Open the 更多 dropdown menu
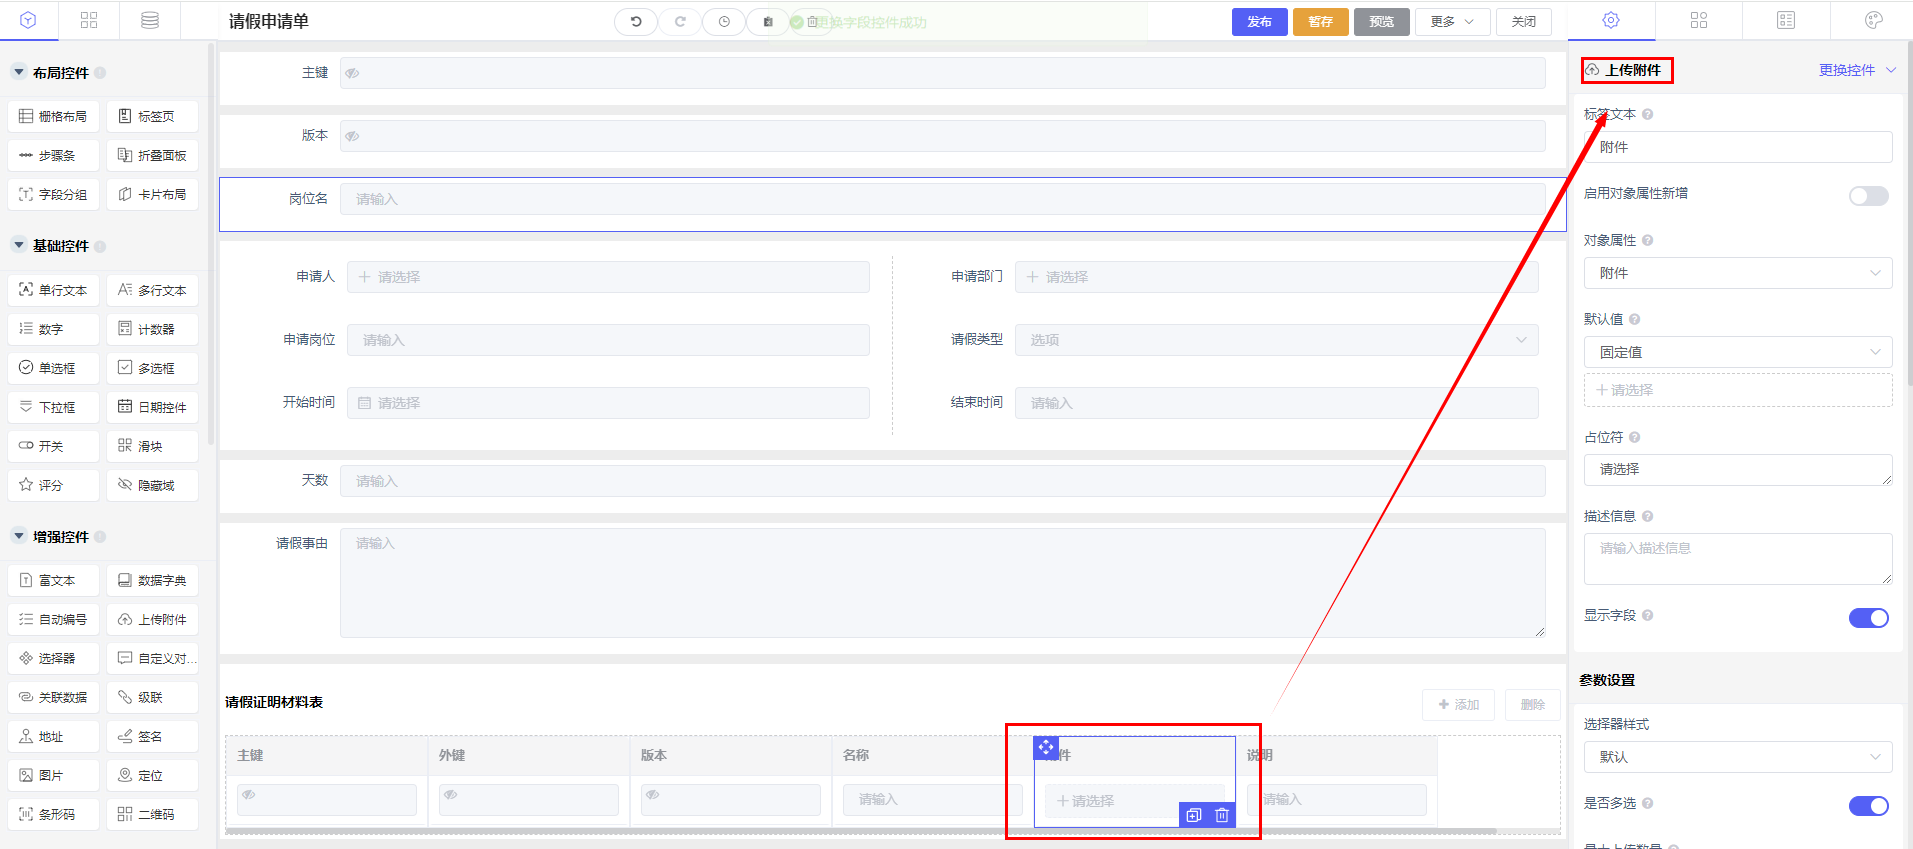This screenshot has width=1913, height=849. tap(1452, 22)
